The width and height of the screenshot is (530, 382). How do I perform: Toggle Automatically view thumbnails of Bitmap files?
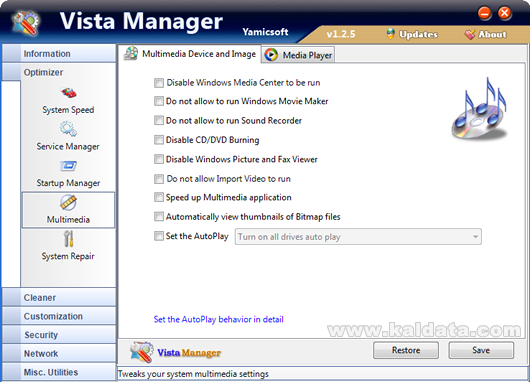tap(159, 217)
